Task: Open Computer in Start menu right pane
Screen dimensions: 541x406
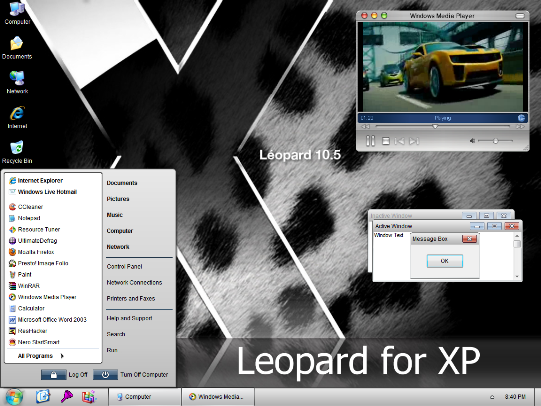Action: click(119, 231)
